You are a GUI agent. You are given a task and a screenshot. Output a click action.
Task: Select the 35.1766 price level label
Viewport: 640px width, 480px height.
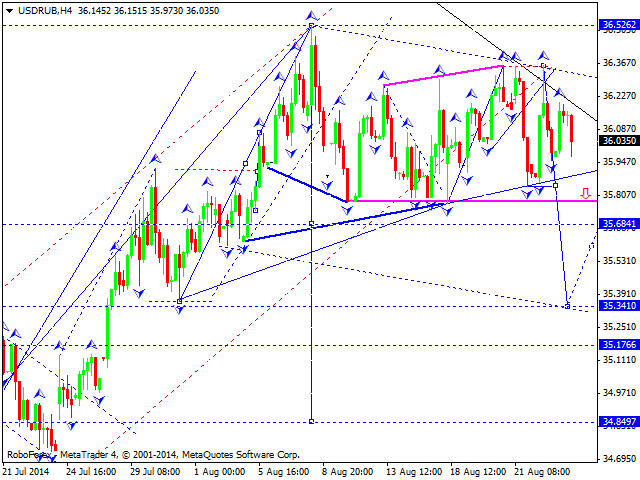[619, 345]
